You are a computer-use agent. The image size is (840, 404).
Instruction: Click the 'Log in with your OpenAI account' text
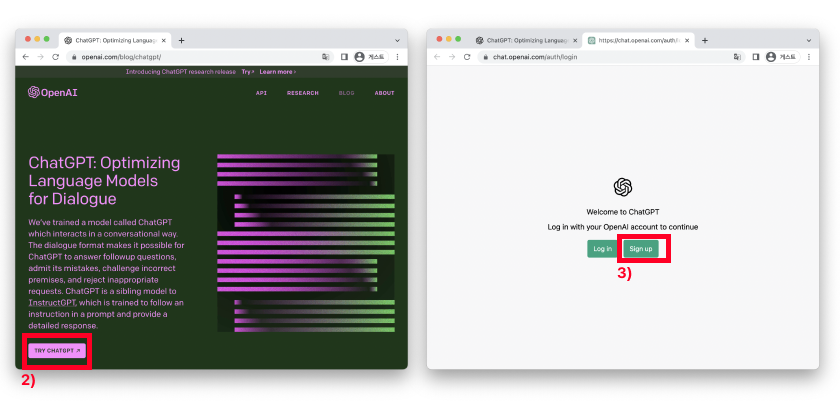coord(622,227)
